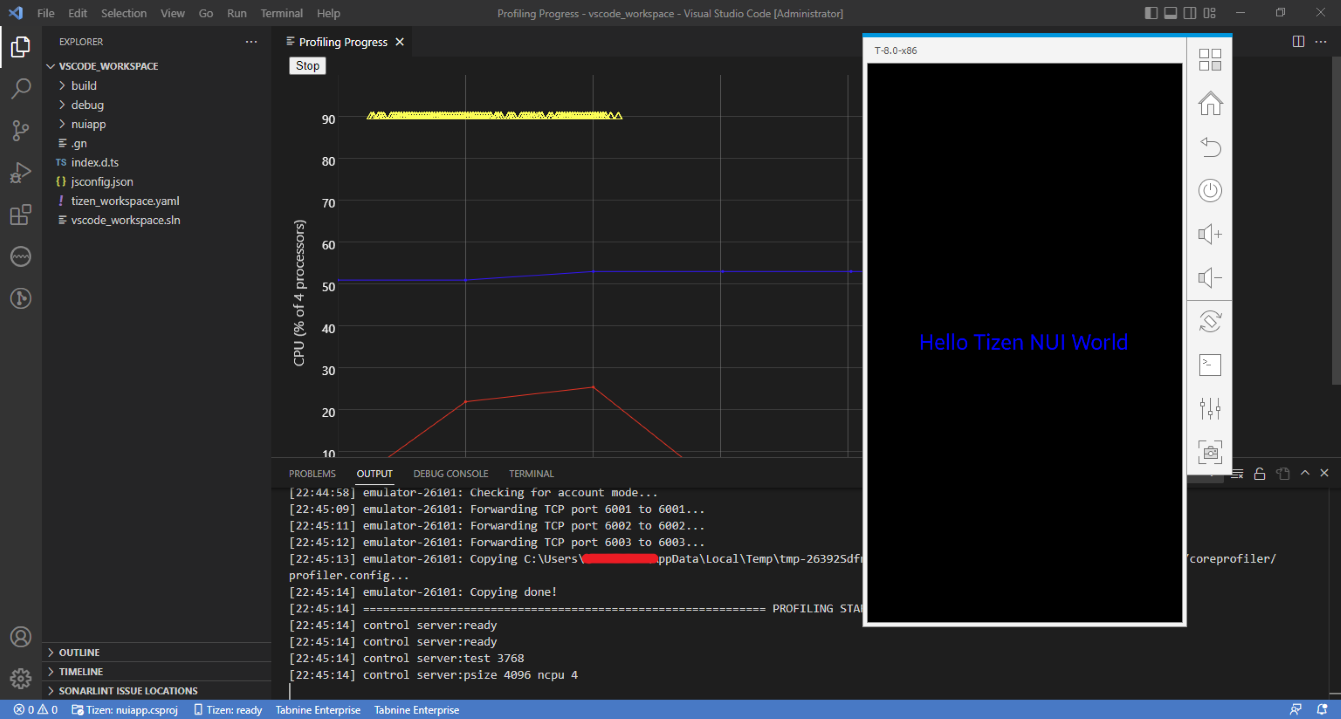Click the Back arrow in the emulator controls
Screen dimensions: 1341x719
(1210, 147)
